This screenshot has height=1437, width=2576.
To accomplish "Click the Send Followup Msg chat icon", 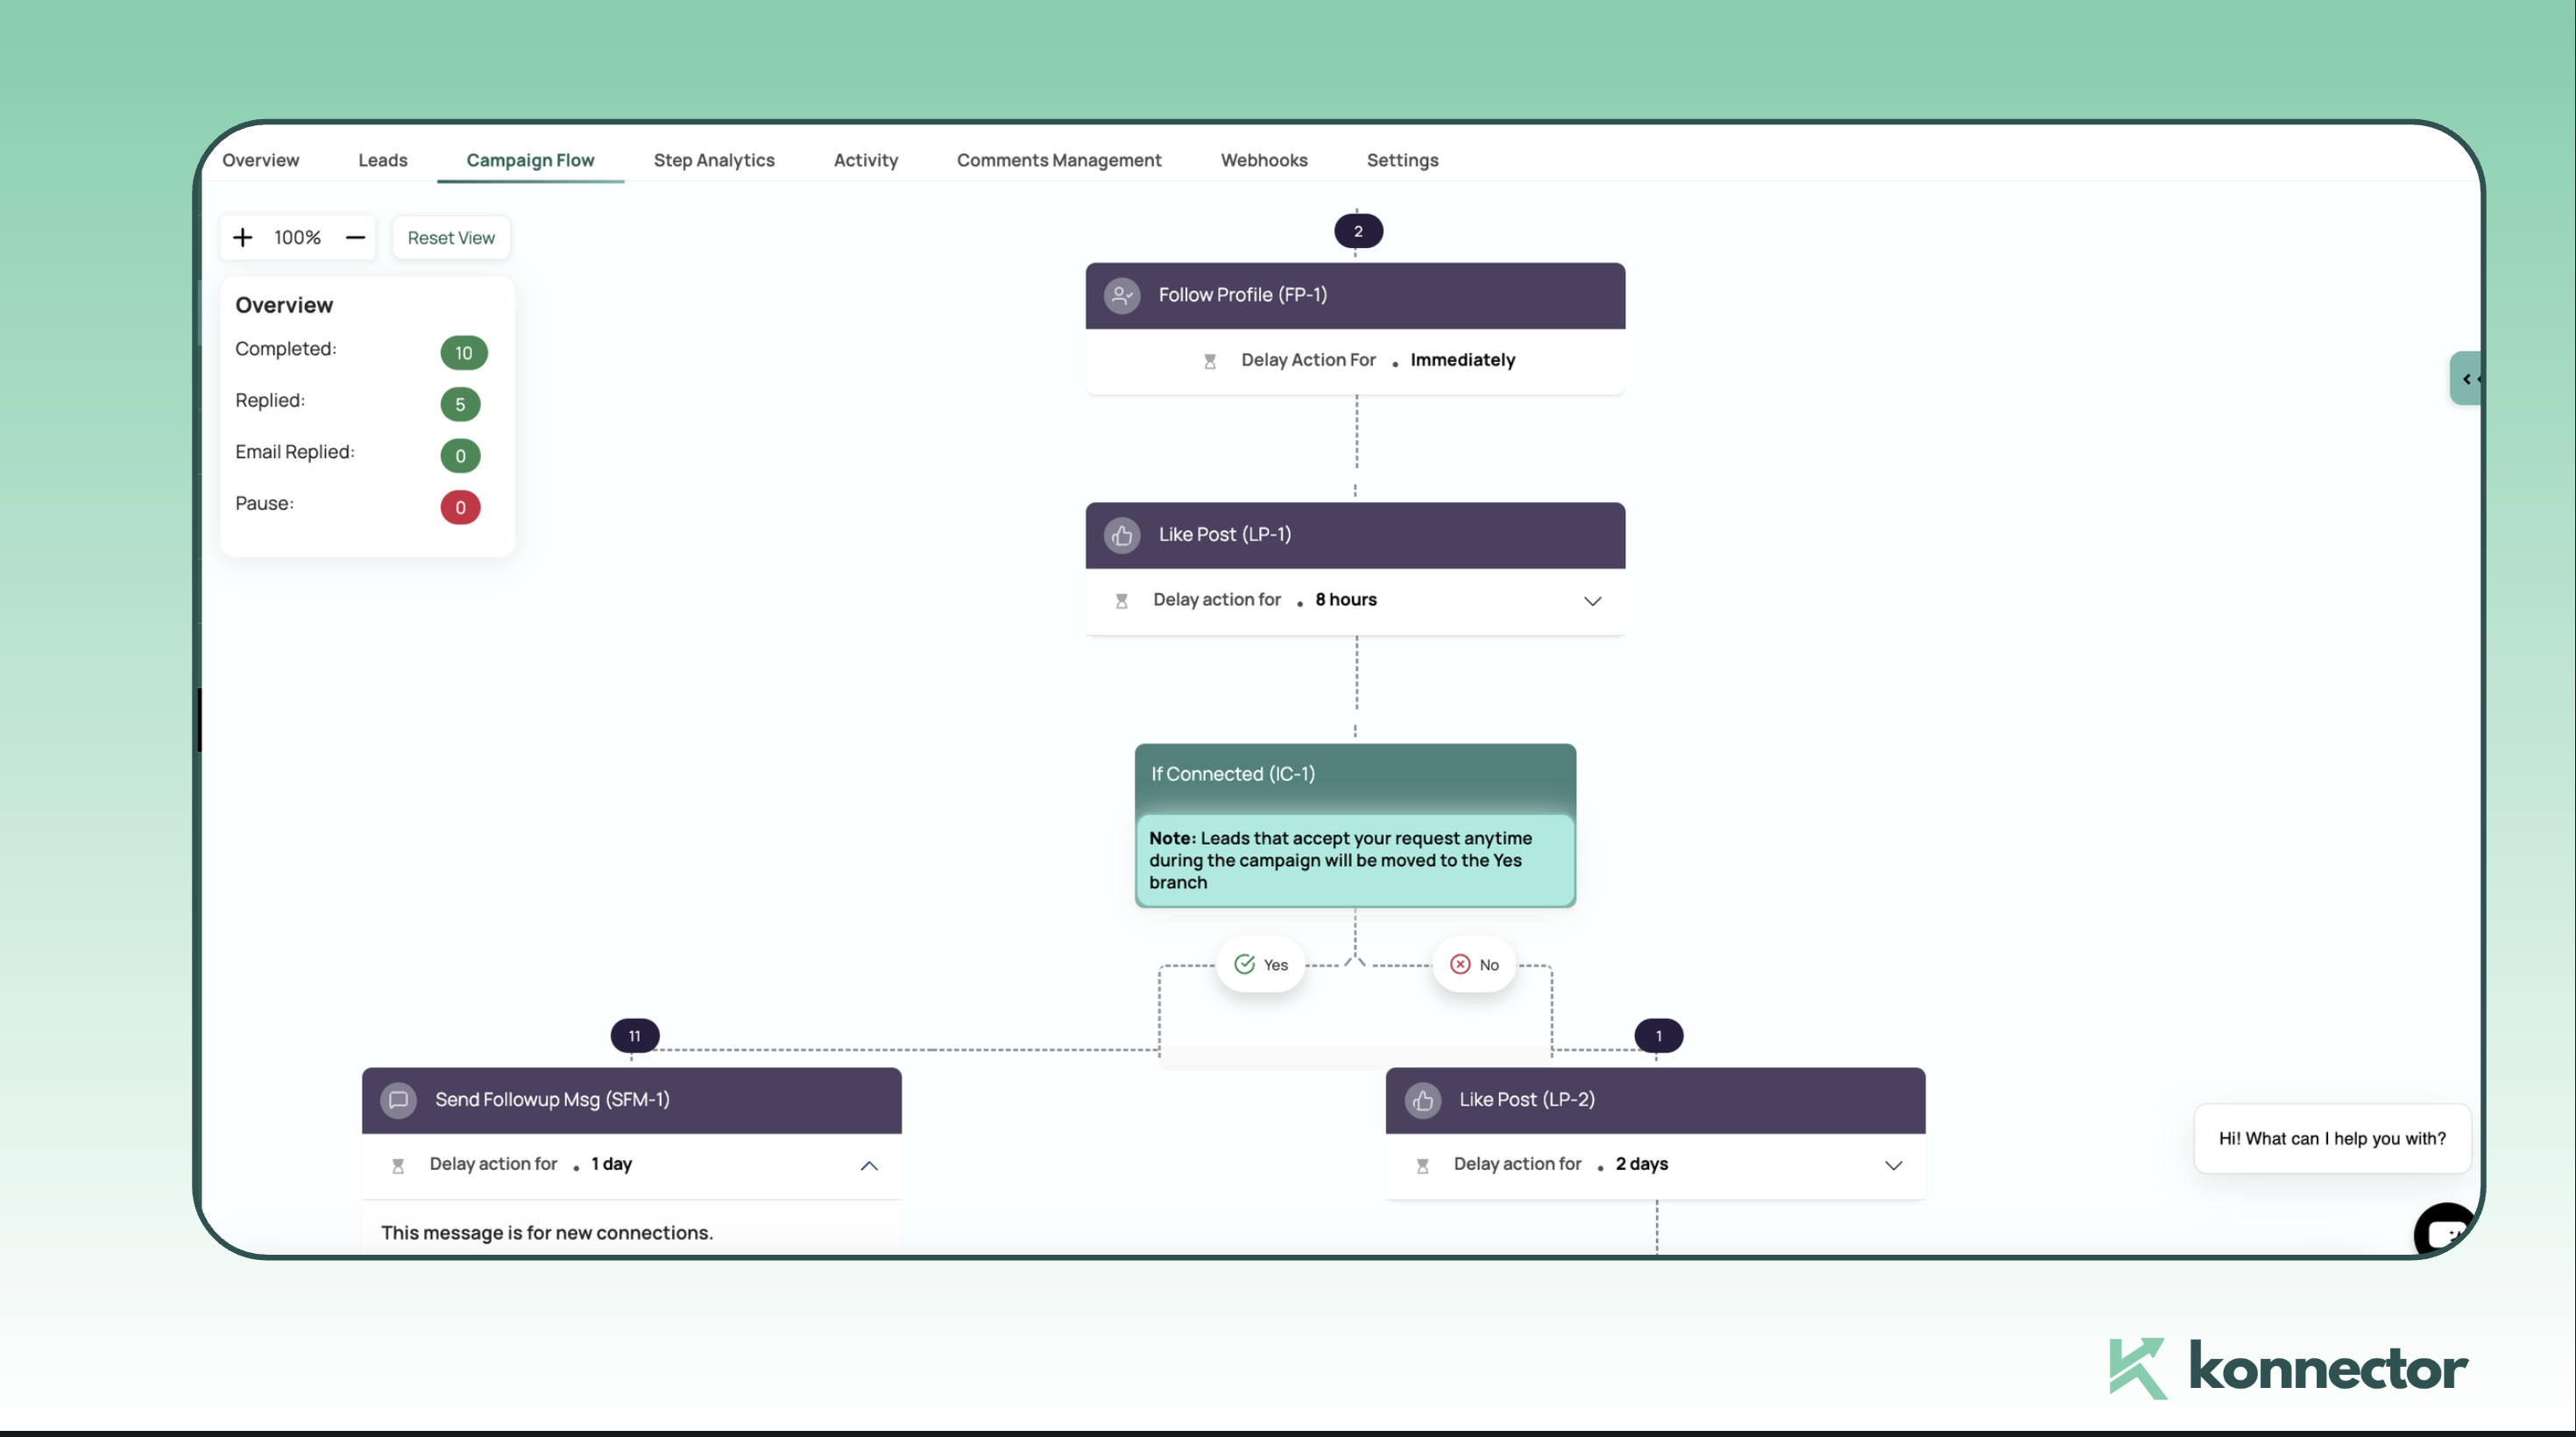I will pos(398,1100).
